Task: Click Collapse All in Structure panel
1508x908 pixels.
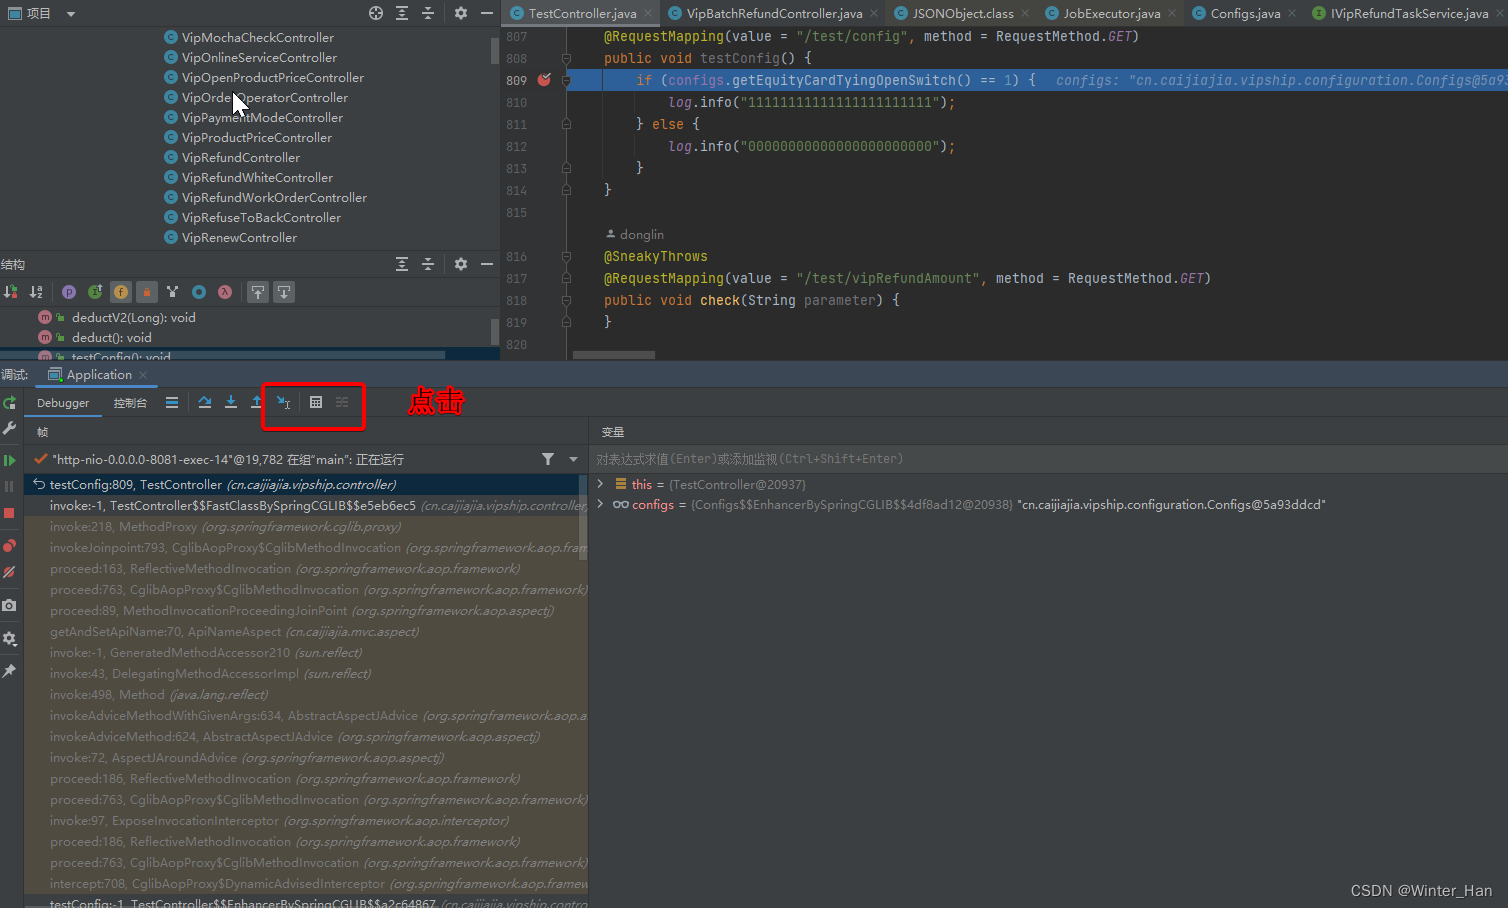Action: (428, 264)
